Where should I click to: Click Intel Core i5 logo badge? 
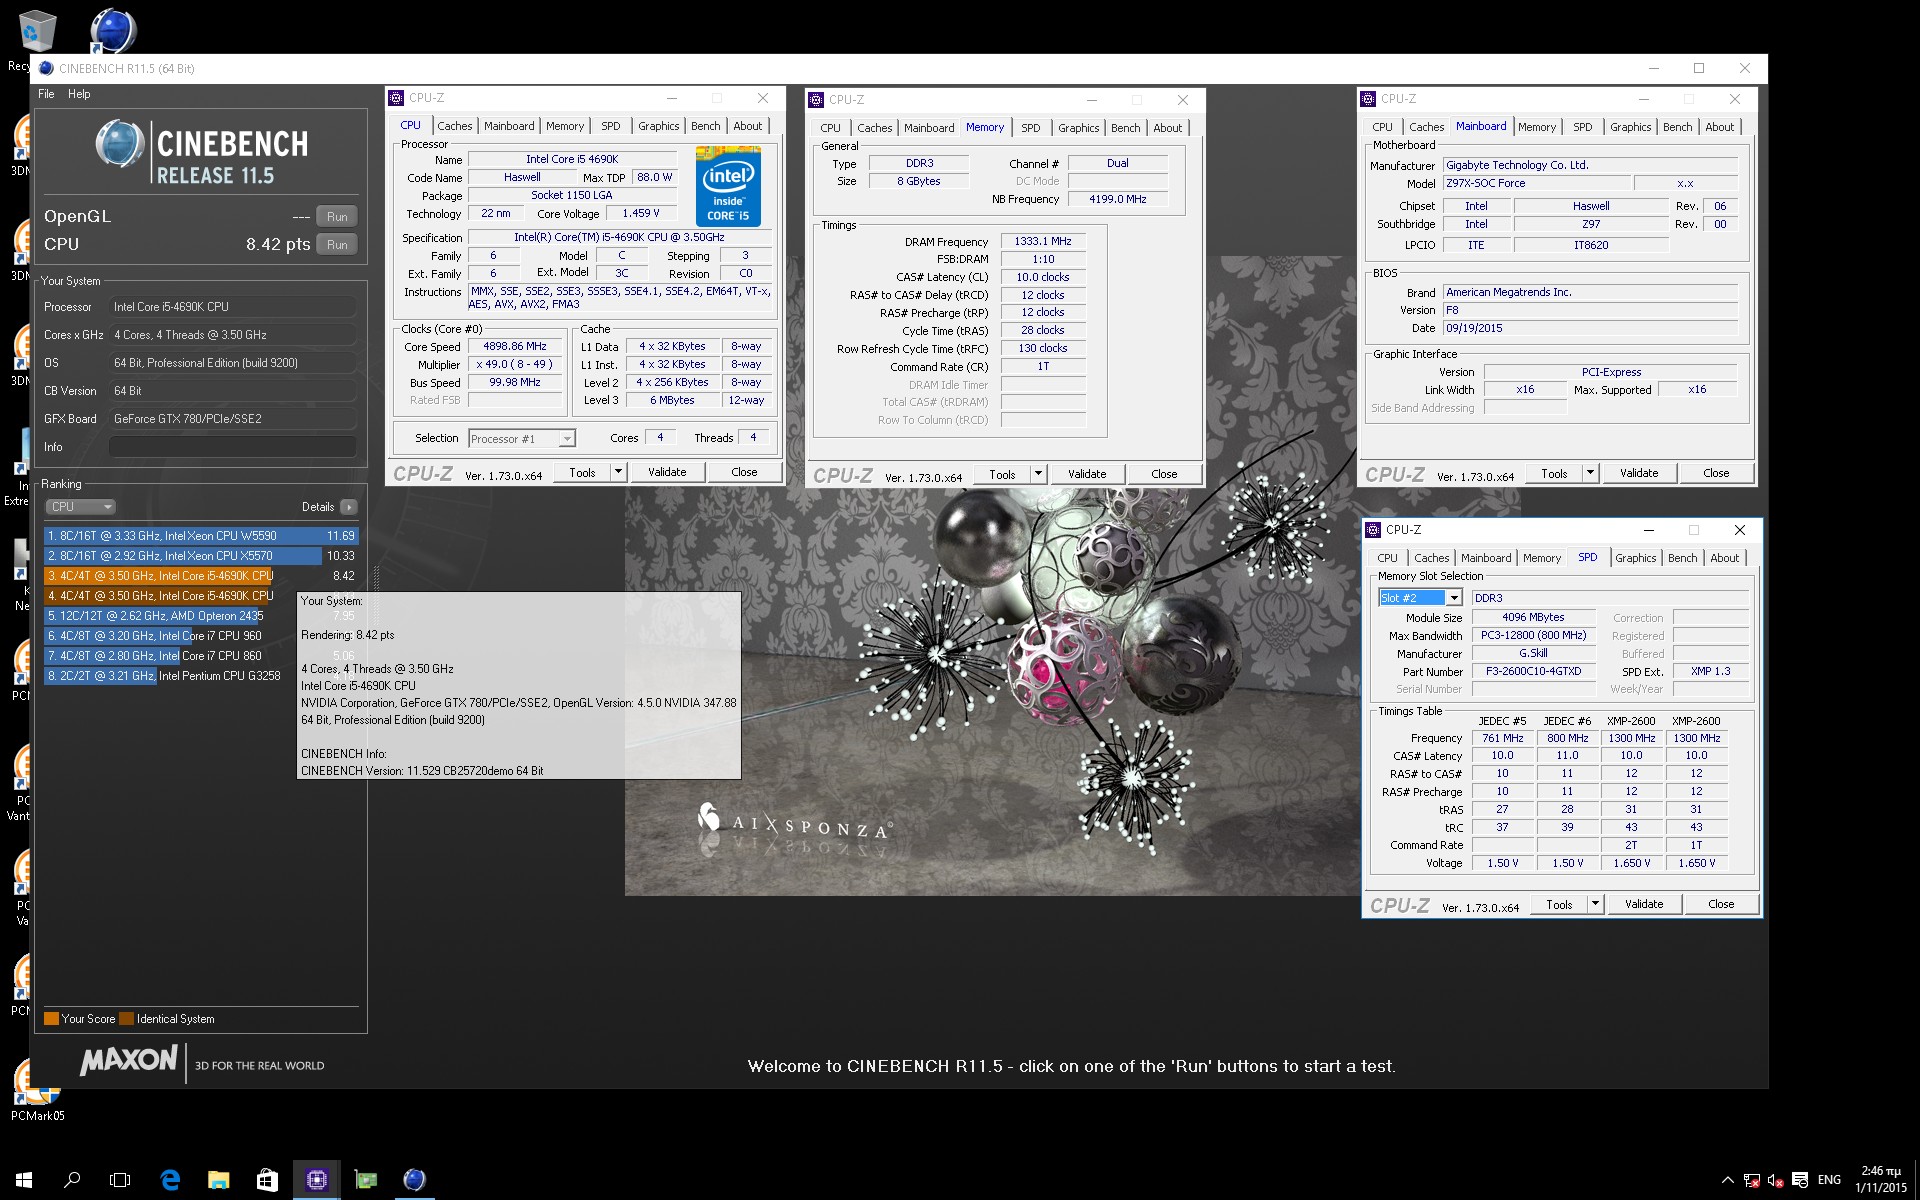pyautogui.click(x=728, y=187)
